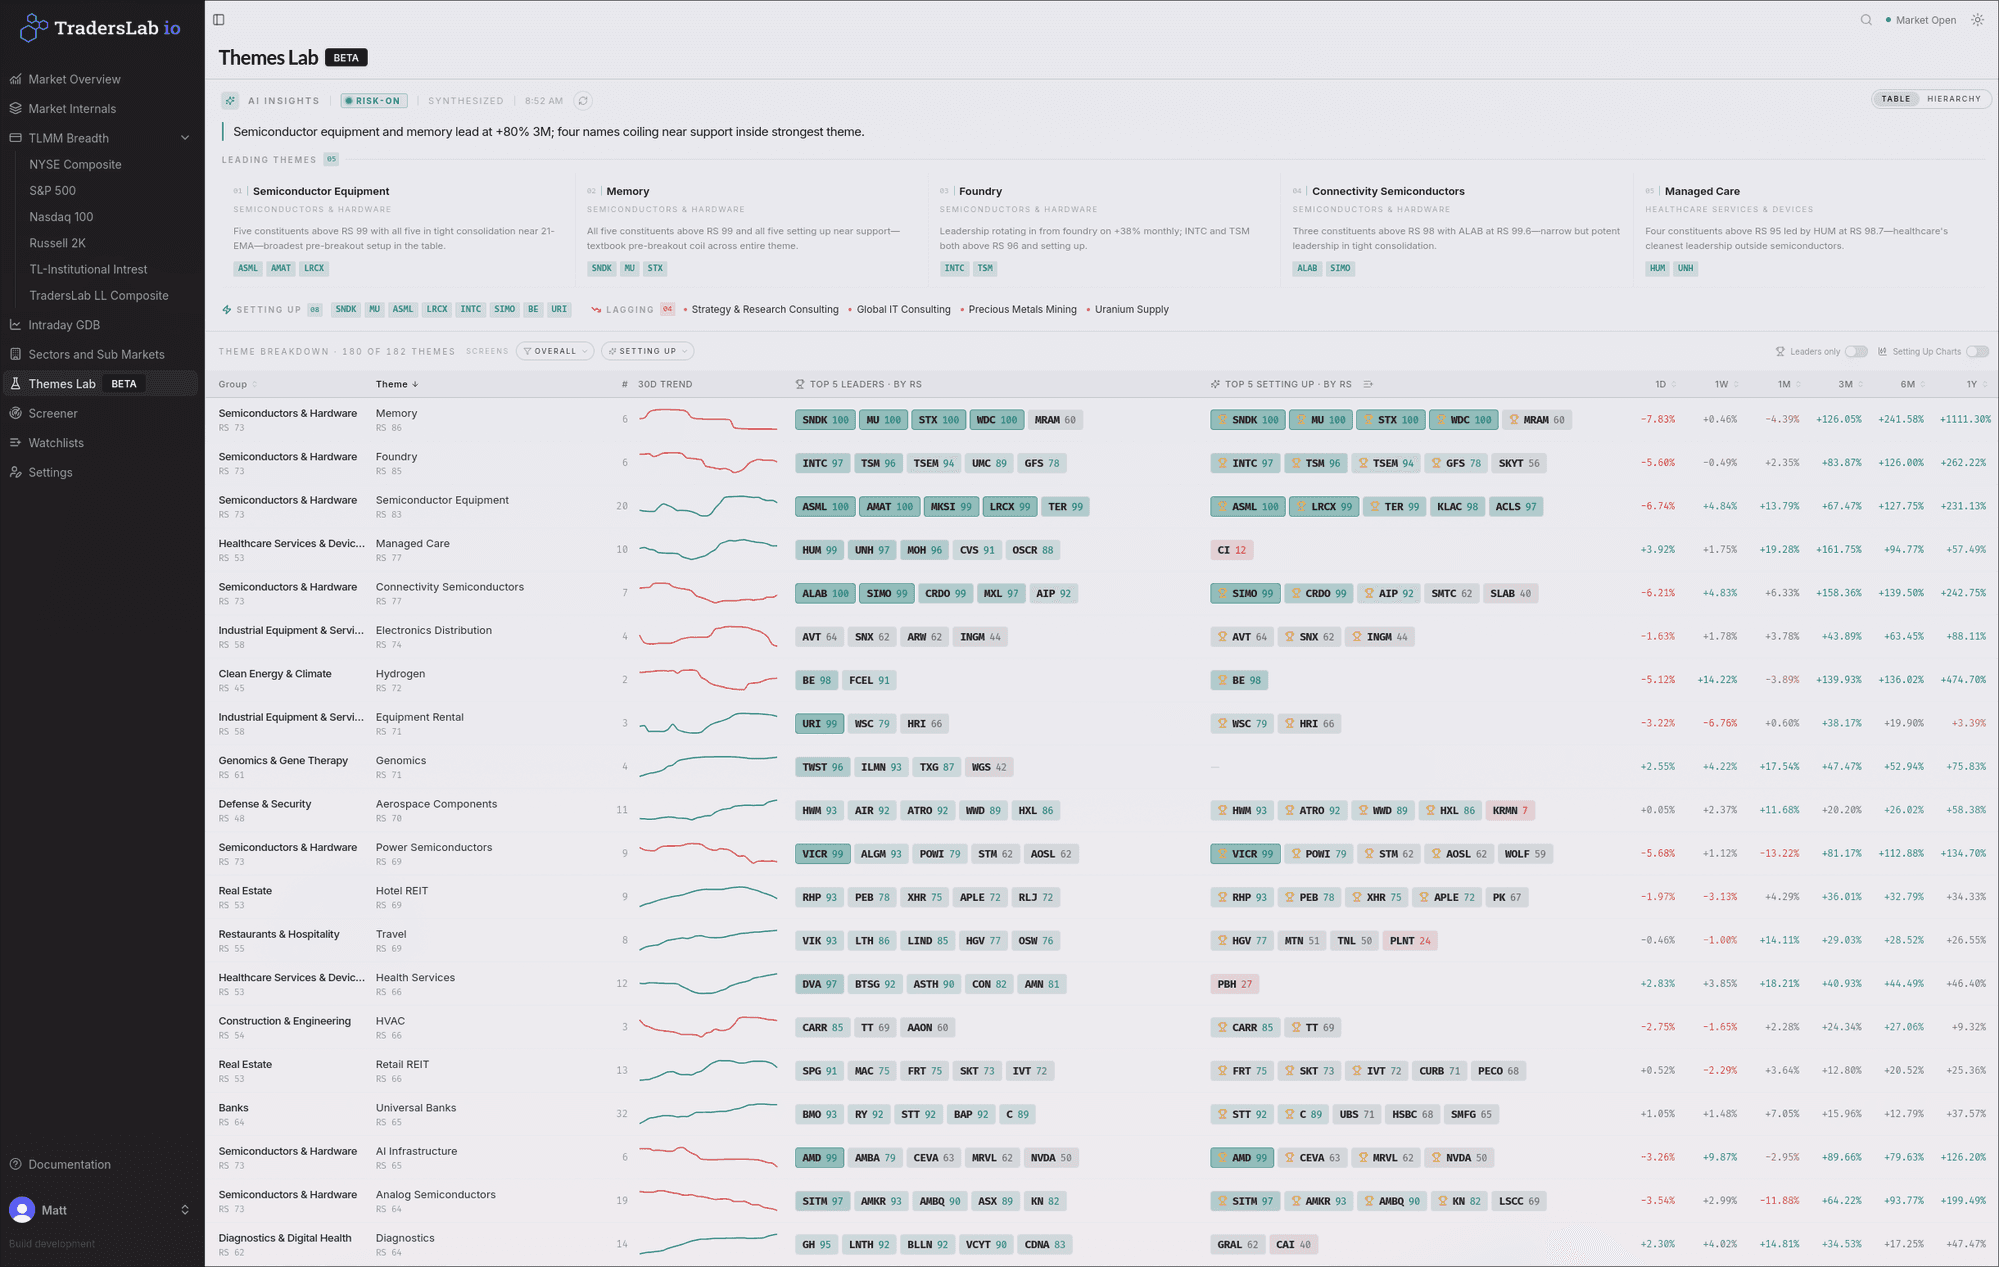Click ALAB 100 leader chip

pyautogui.click(x=825, y=594)
